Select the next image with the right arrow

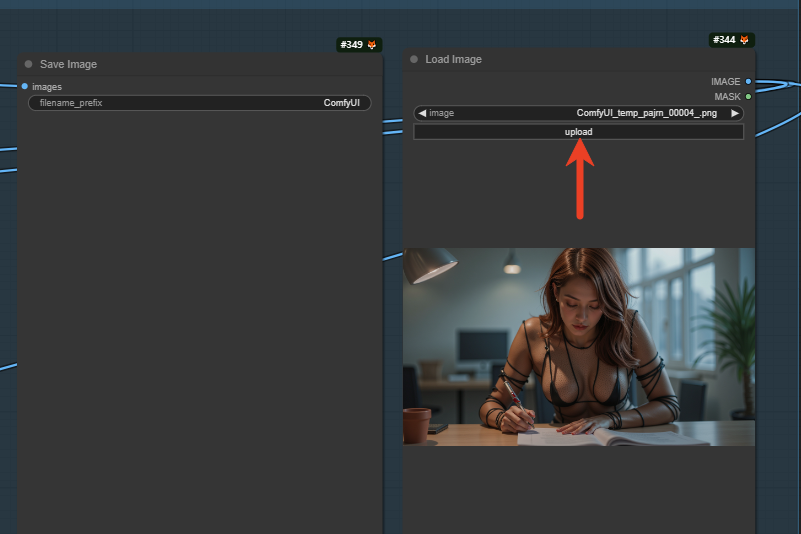point(735,113)
